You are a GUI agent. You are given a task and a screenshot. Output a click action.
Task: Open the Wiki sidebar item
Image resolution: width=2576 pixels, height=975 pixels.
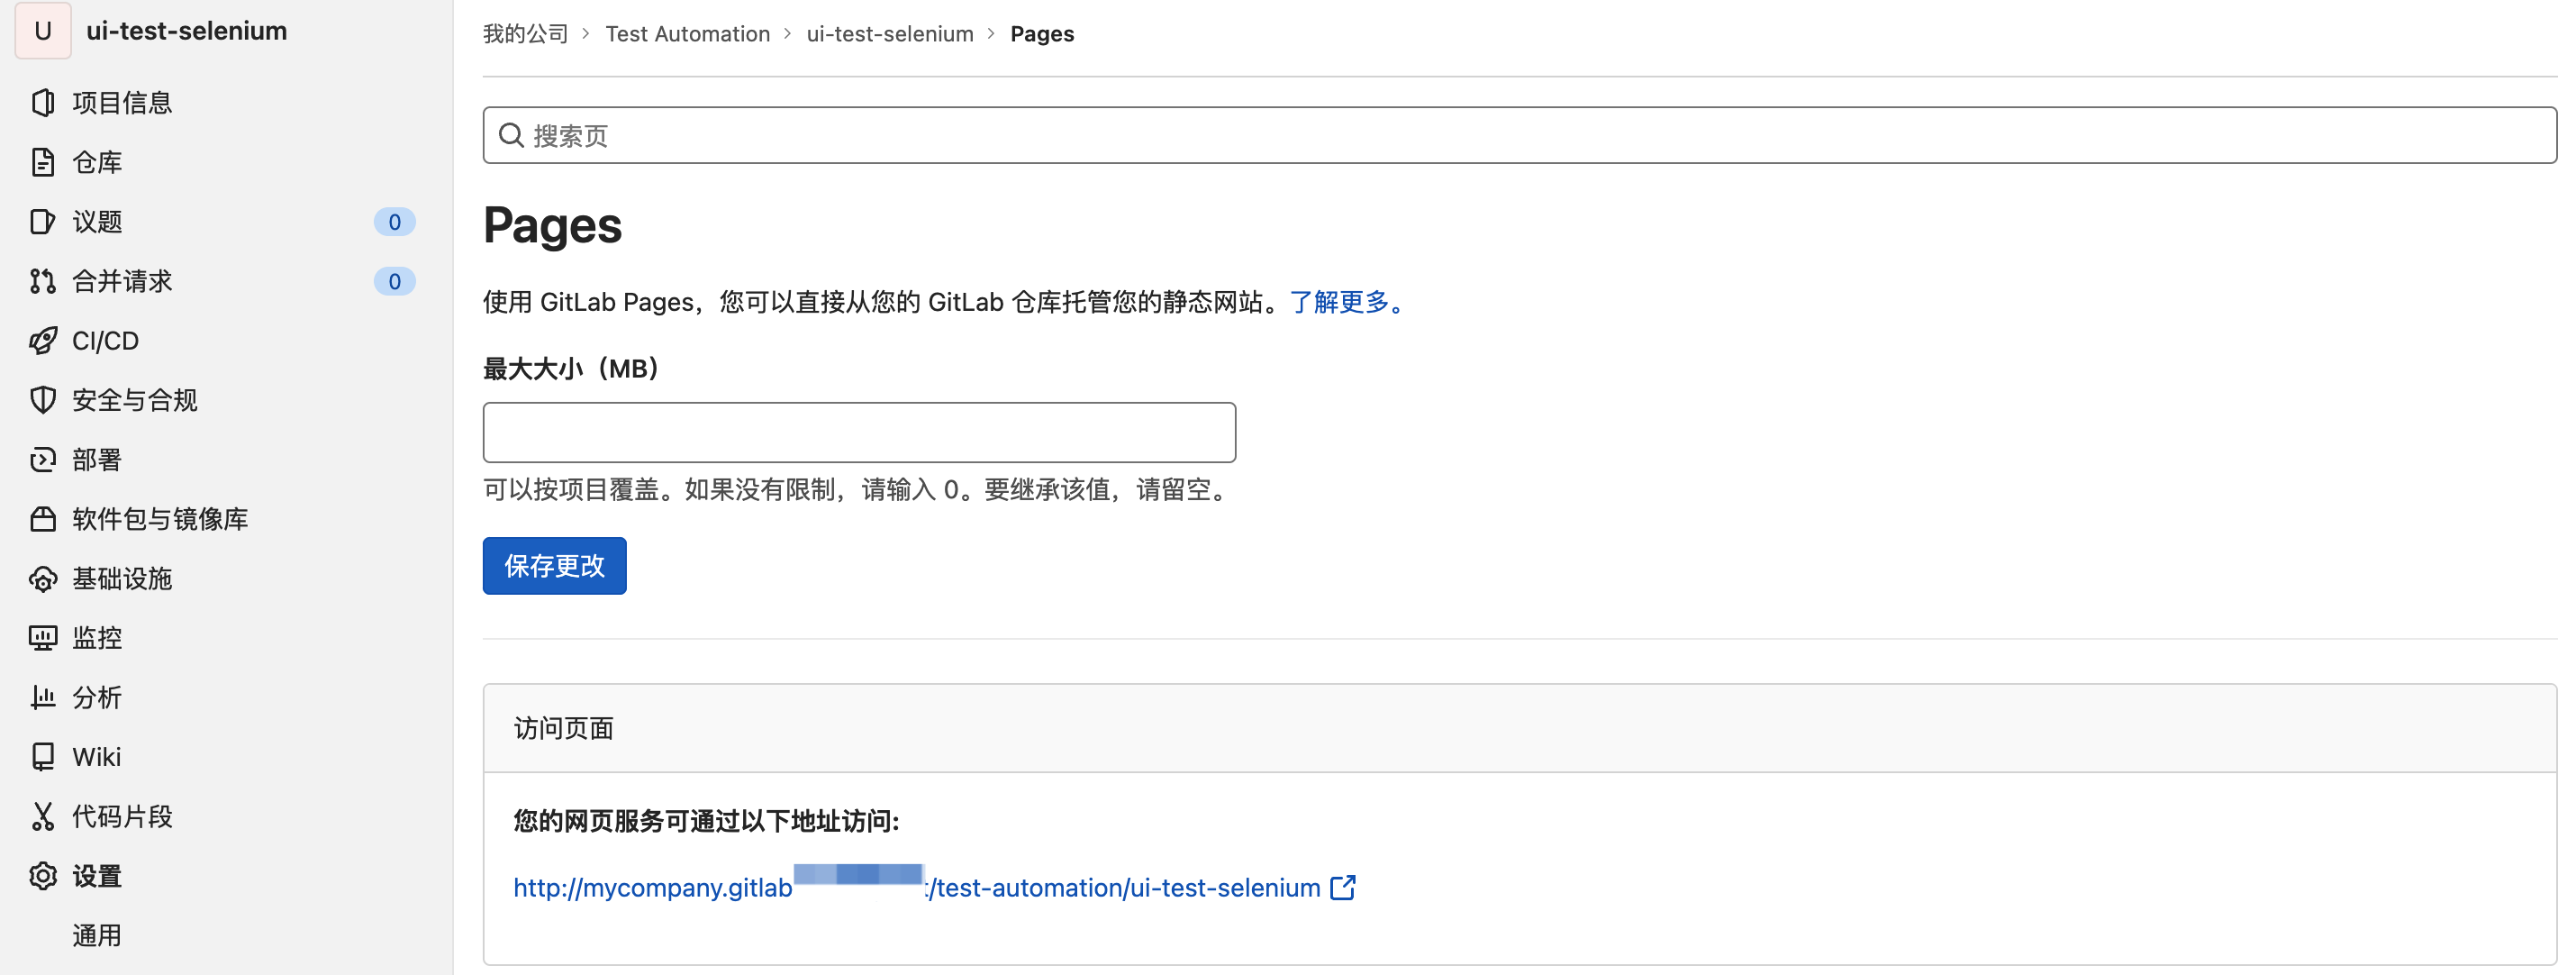tap(97, 757)
